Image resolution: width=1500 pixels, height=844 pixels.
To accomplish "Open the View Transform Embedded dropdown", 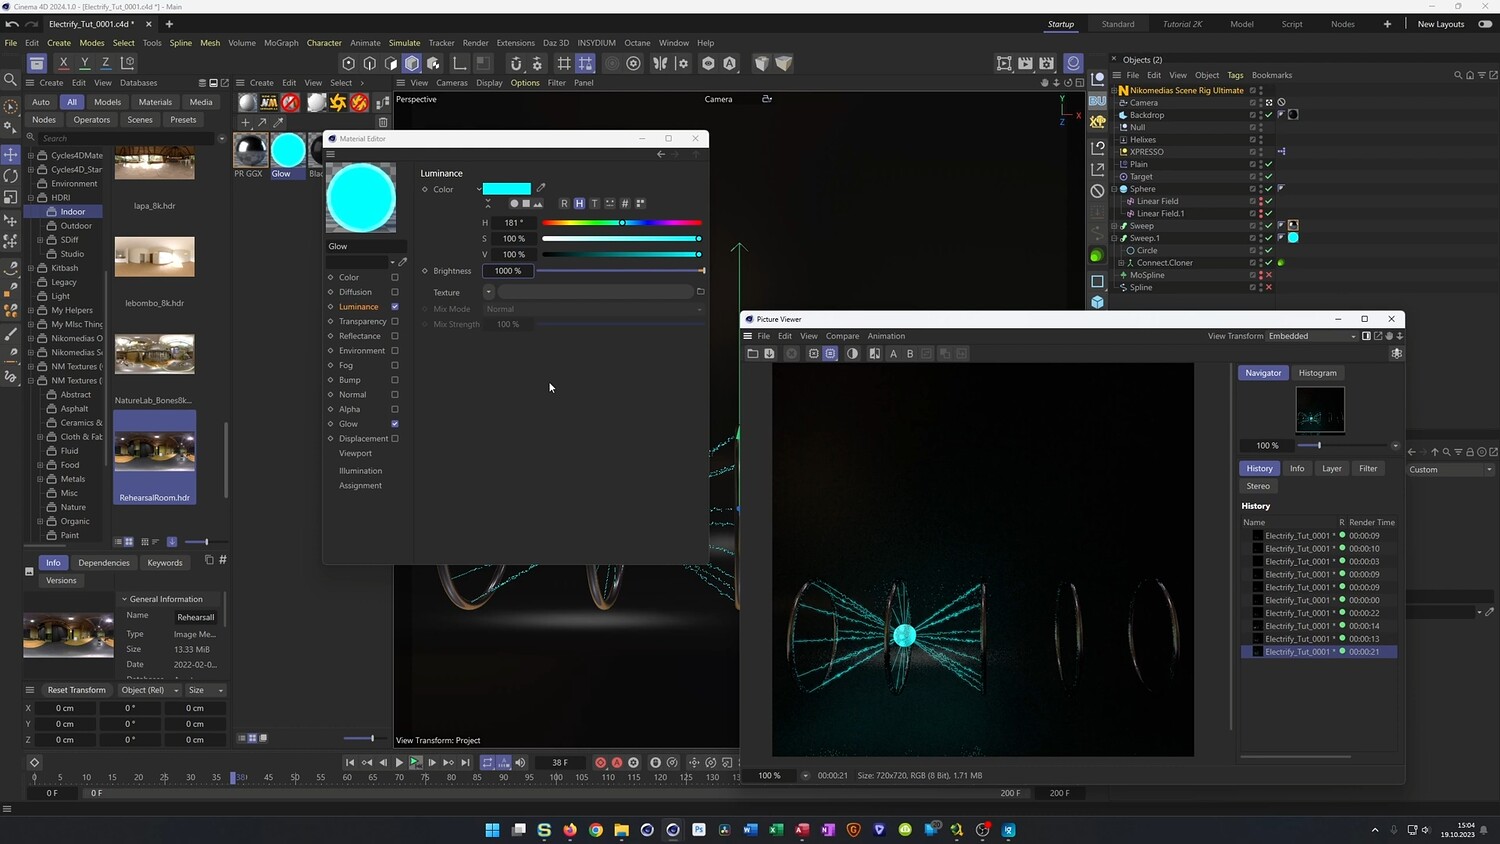I will pos(1313,336).
